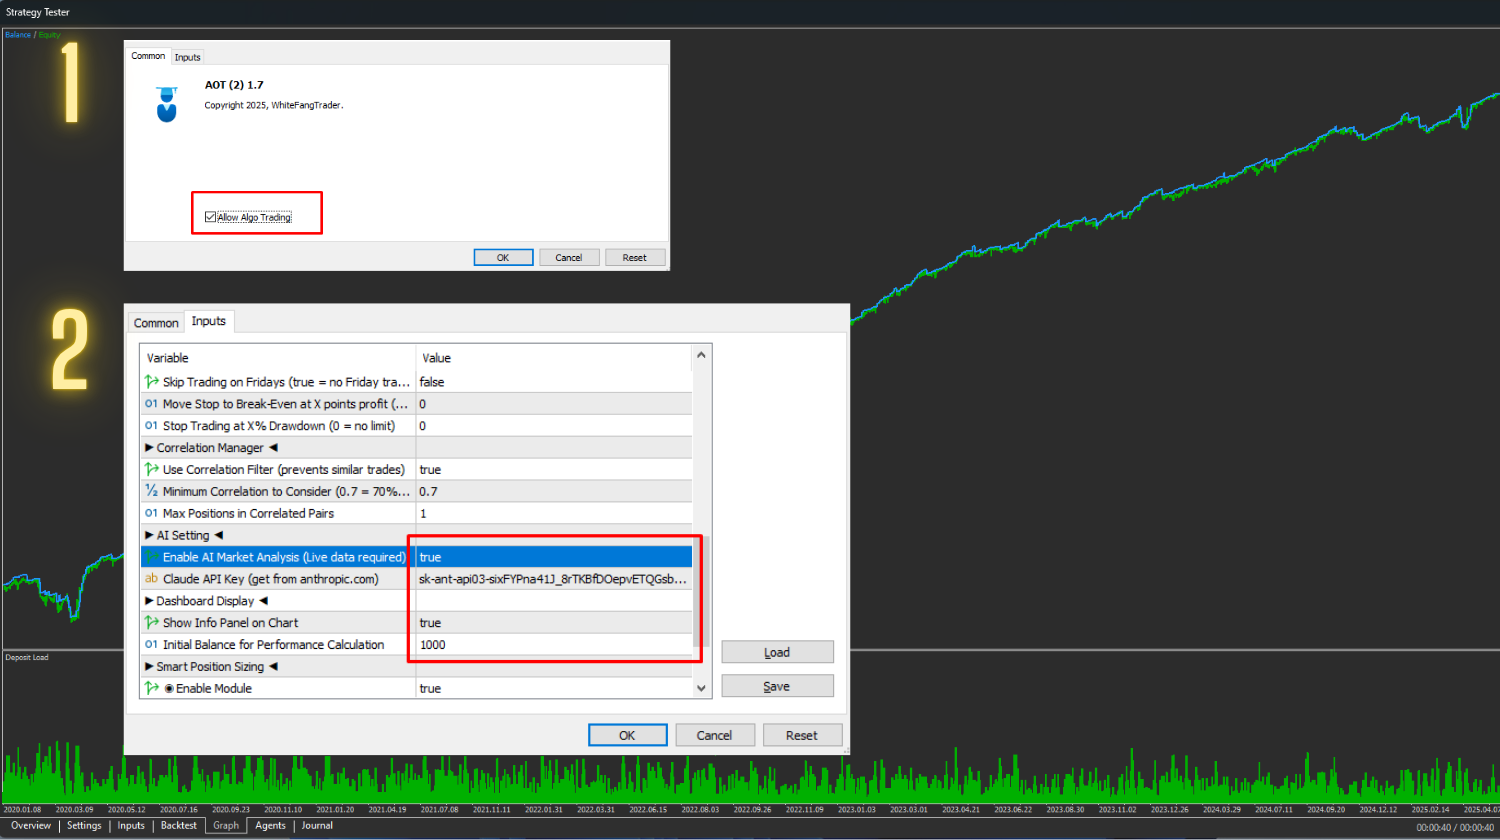Click the 0.7 value for Minimum Correlation
Image resolution: width=1500 pixels, height=840 pixels.
coord(554,491)
